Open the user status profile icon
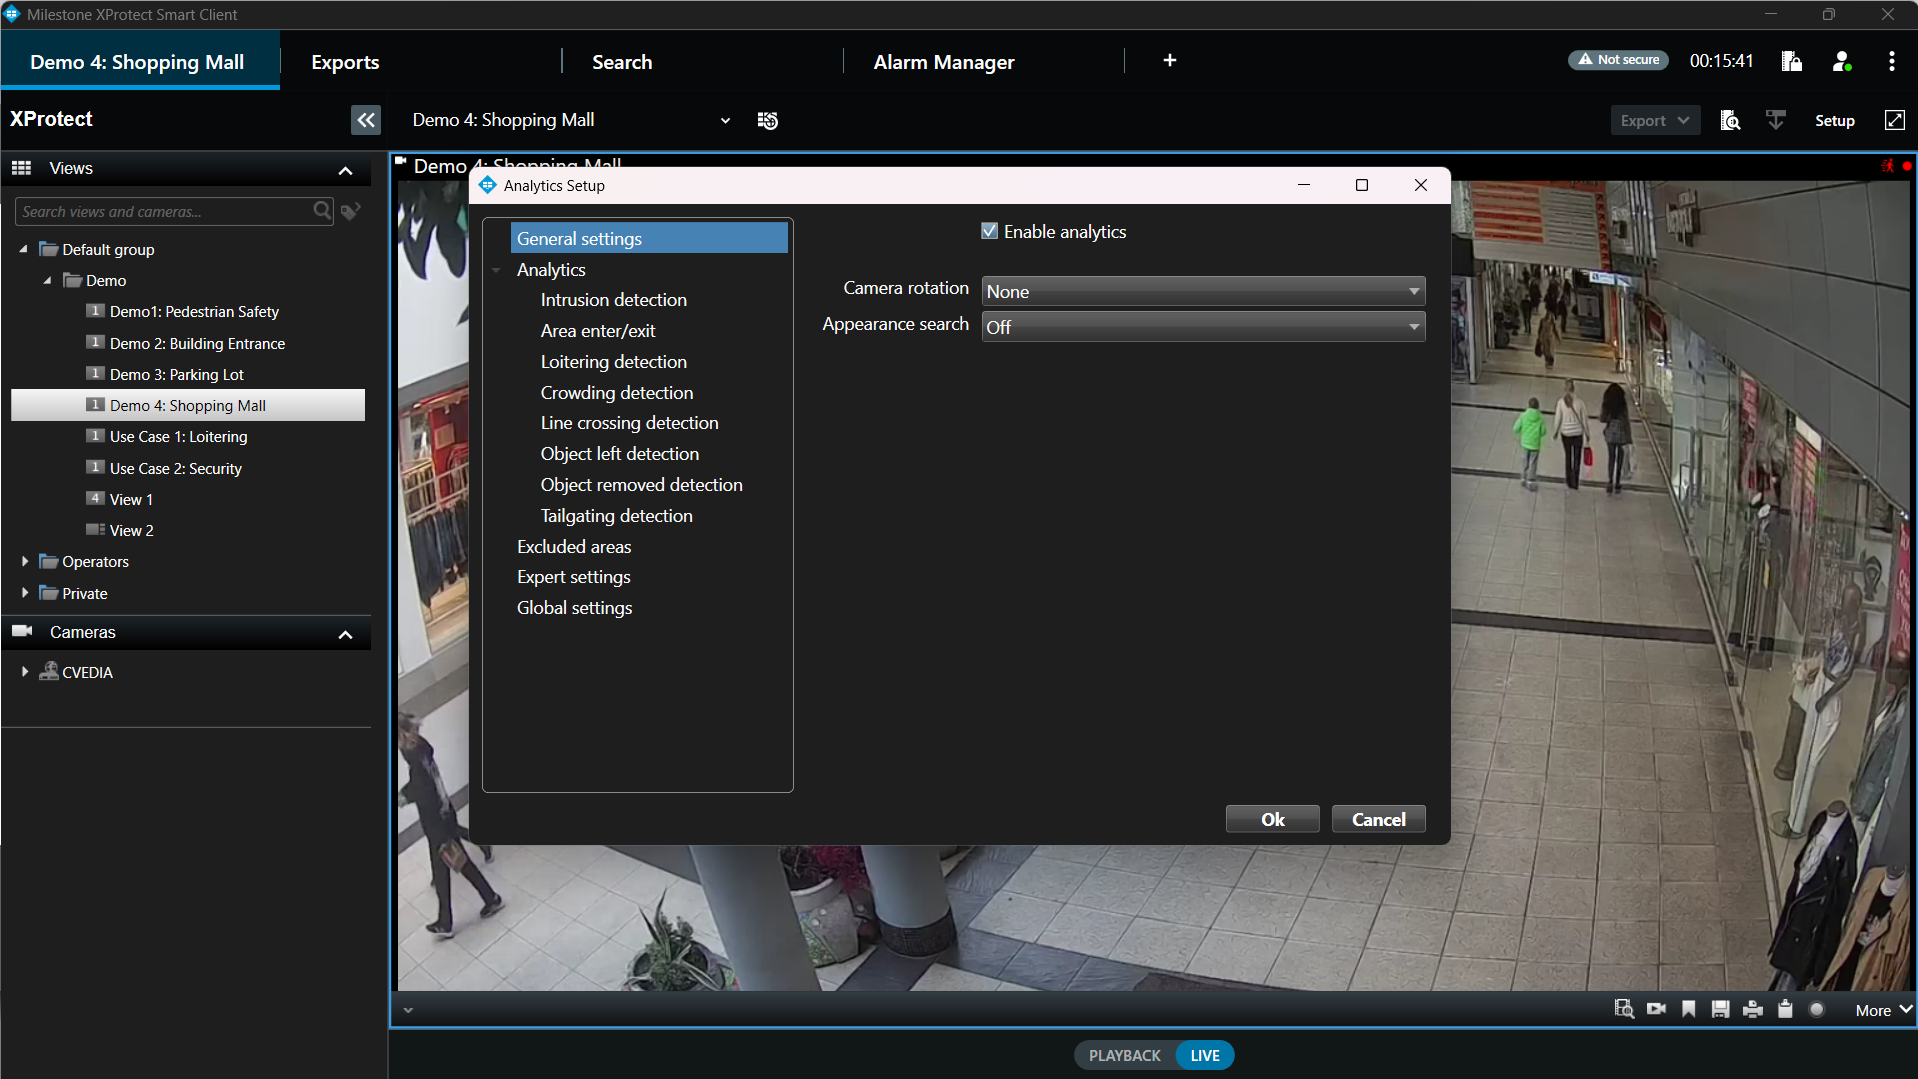 pyautogui.click(x=1842, y=61)
